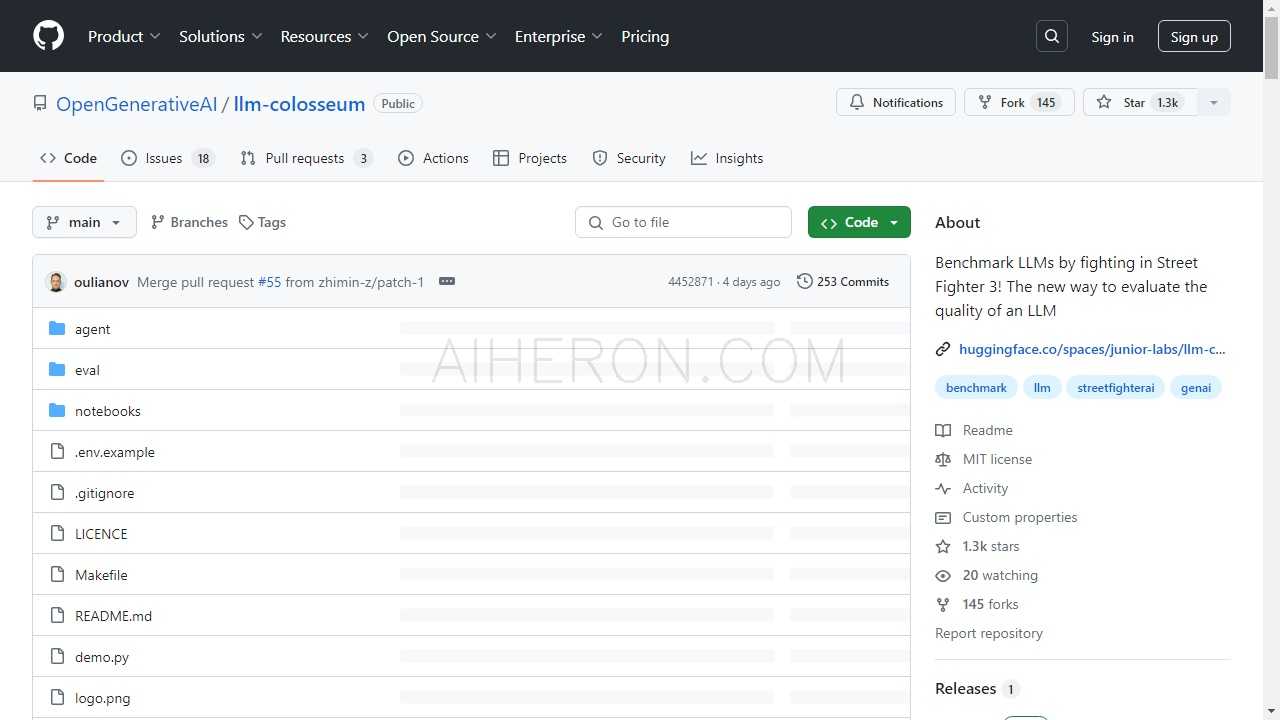The image size is (1280, 720).
Task: Open the huggingface.co spaces link
Action: coord(1092,349)
